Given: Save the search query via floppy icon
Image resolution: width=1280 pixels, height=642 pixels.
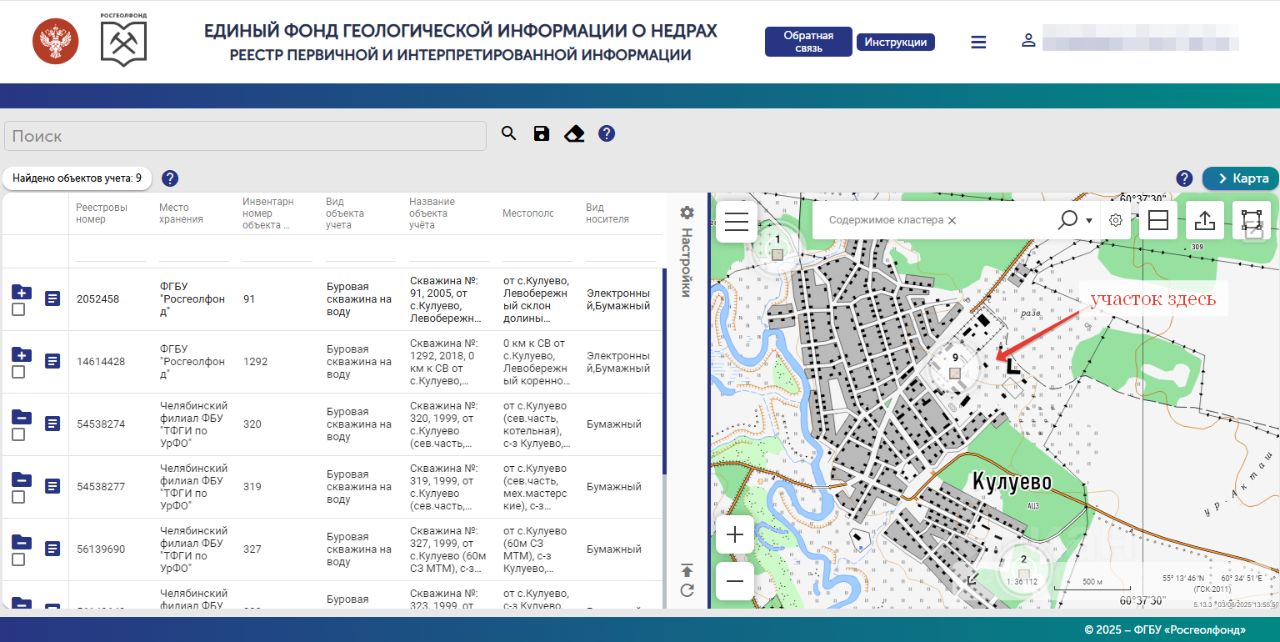Looking at the screenshot, I should click(541, 134).
